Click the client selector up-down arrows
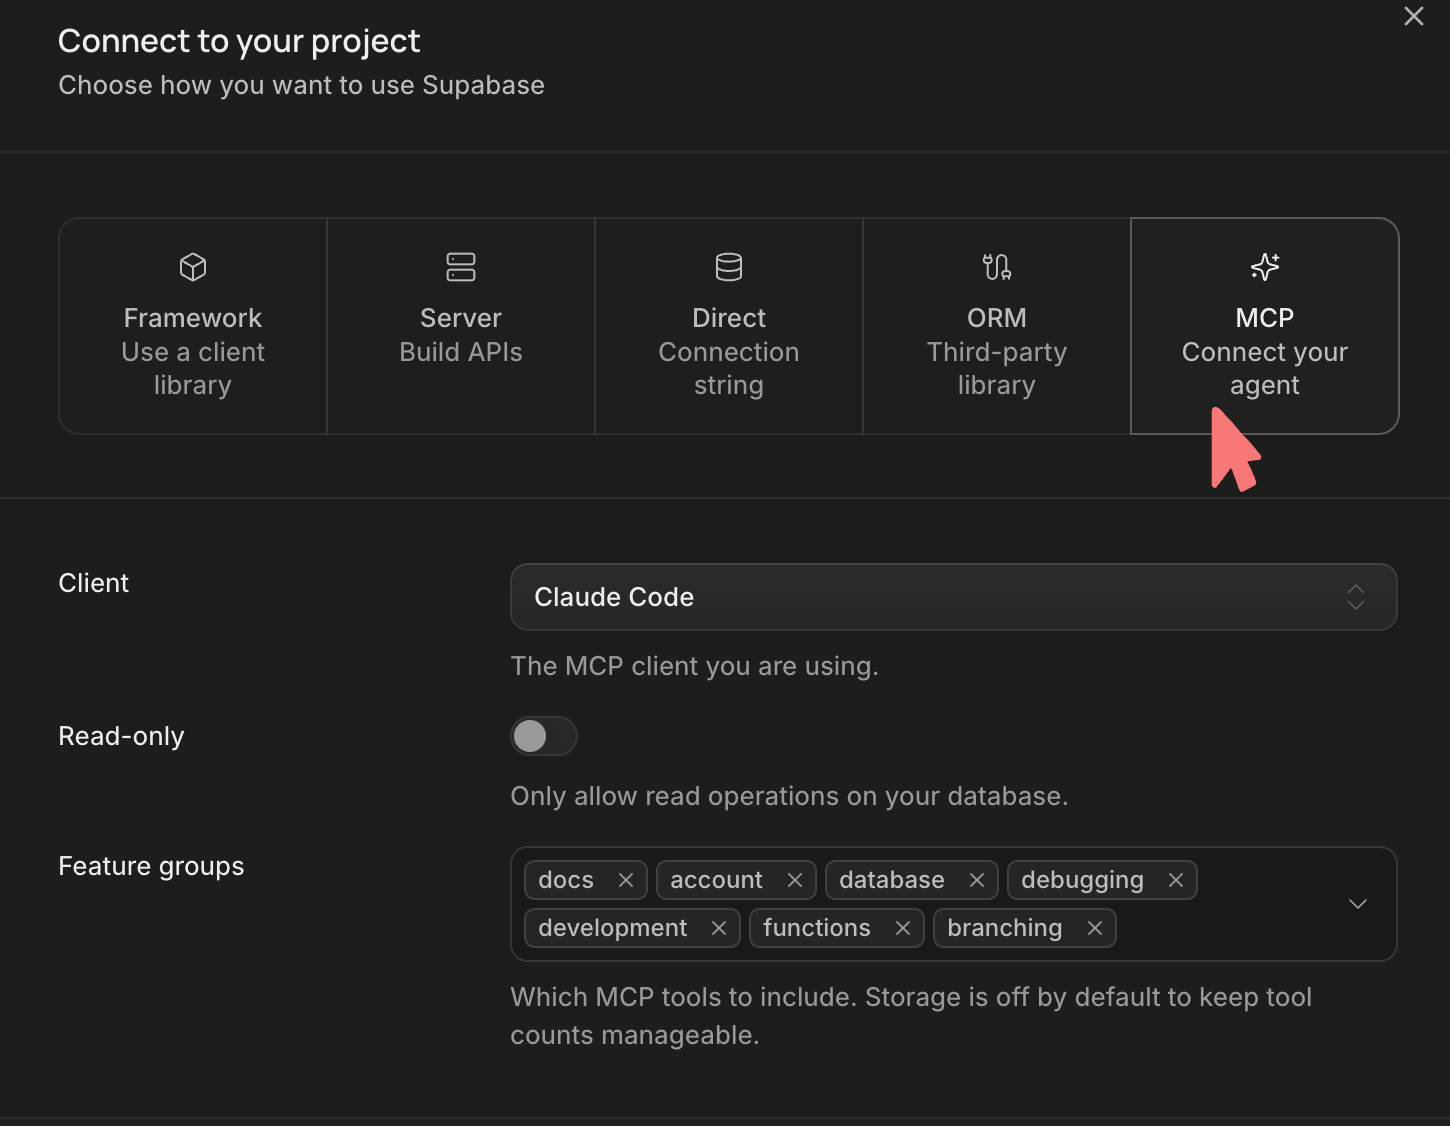Viewport: 1450px width, 1126px height. point(1356,597)
